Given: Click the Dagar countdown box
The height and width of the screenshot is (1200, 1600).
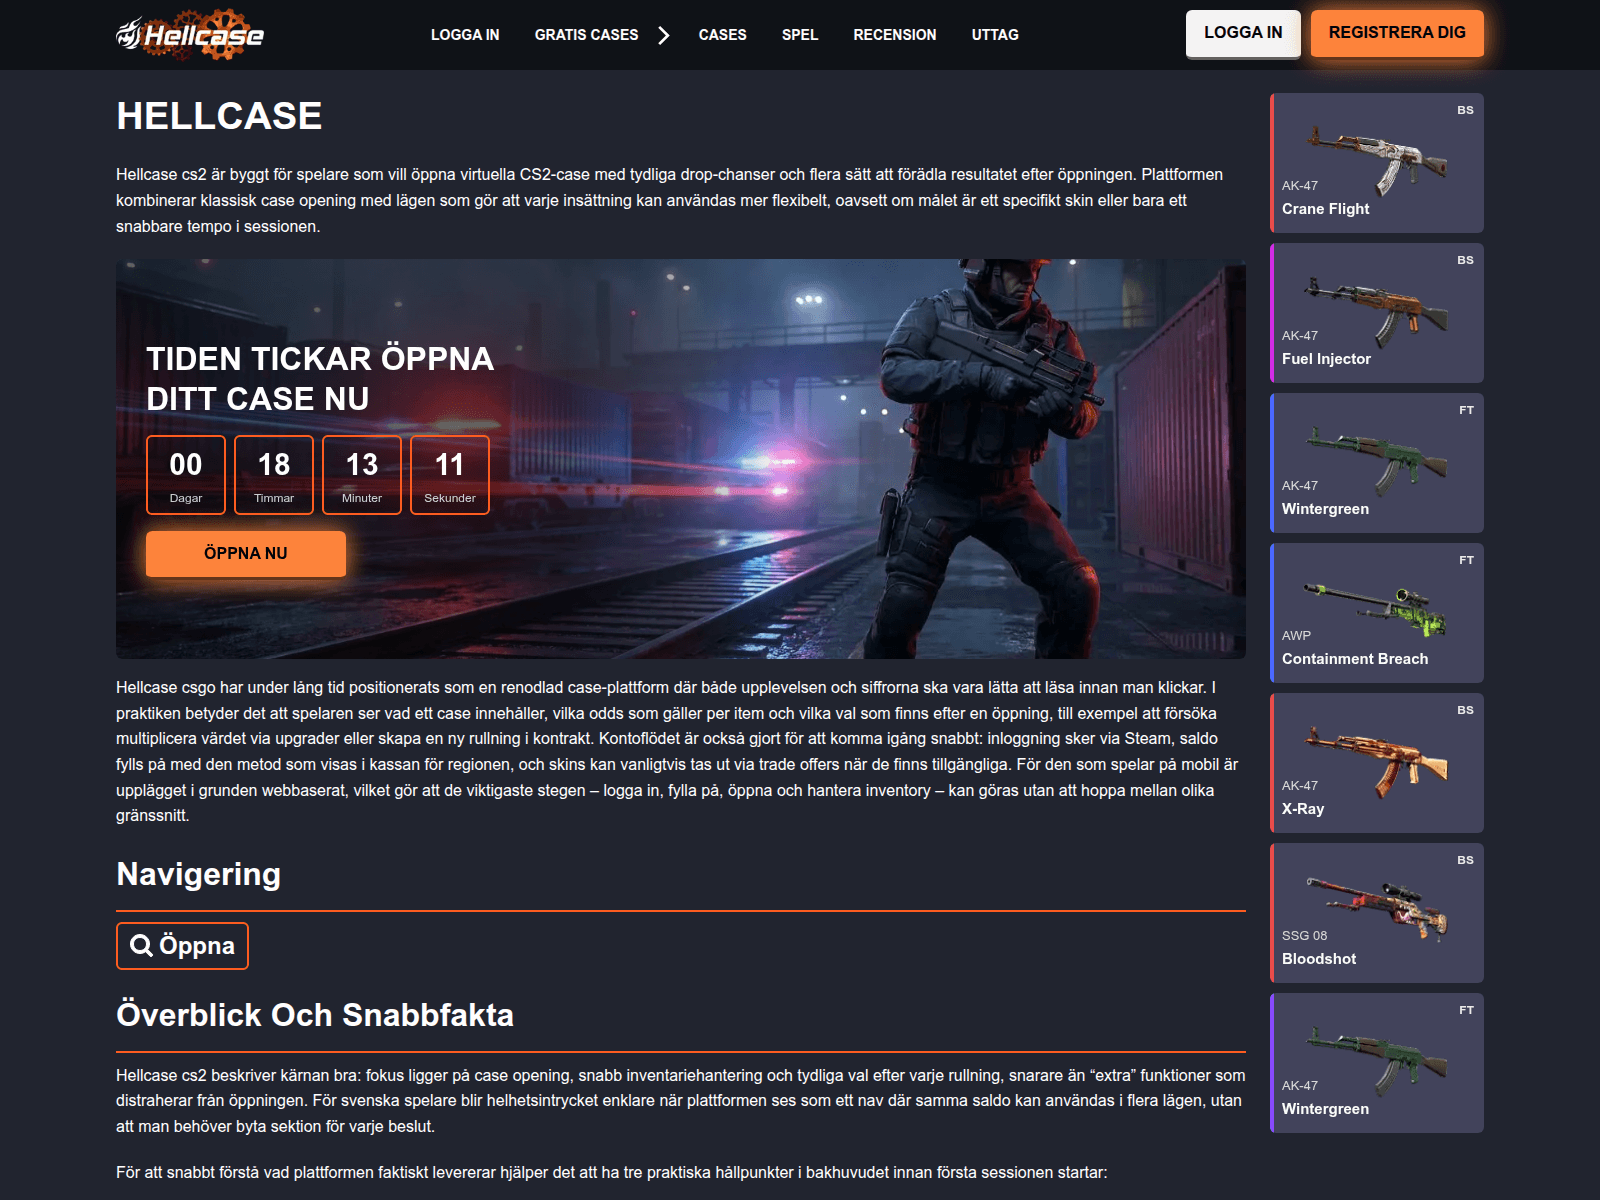Looking at the screenshot, I should pyautogui.click(x=186, y=475).
